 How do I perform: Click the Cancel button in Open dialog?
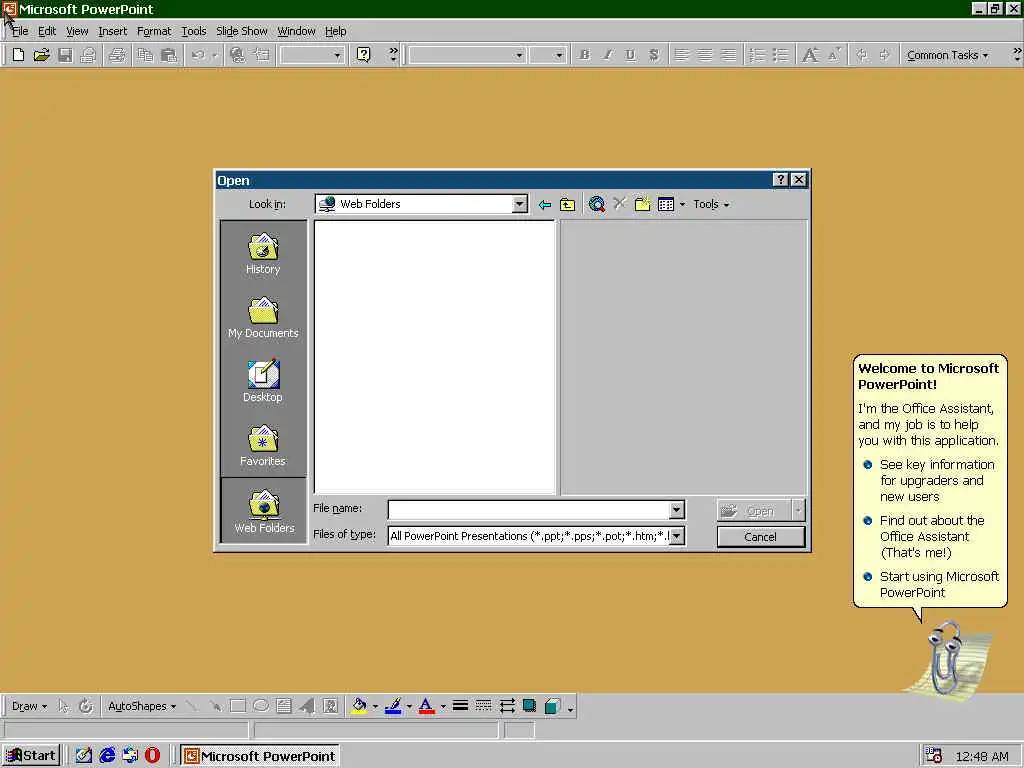761,537
